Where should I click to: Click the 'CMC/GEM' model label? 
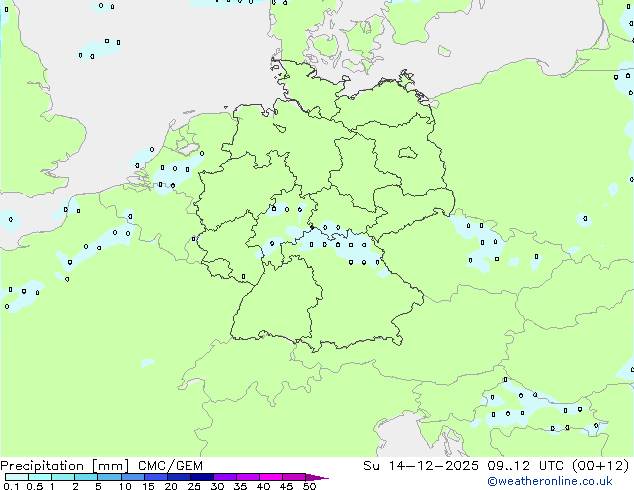170,466
